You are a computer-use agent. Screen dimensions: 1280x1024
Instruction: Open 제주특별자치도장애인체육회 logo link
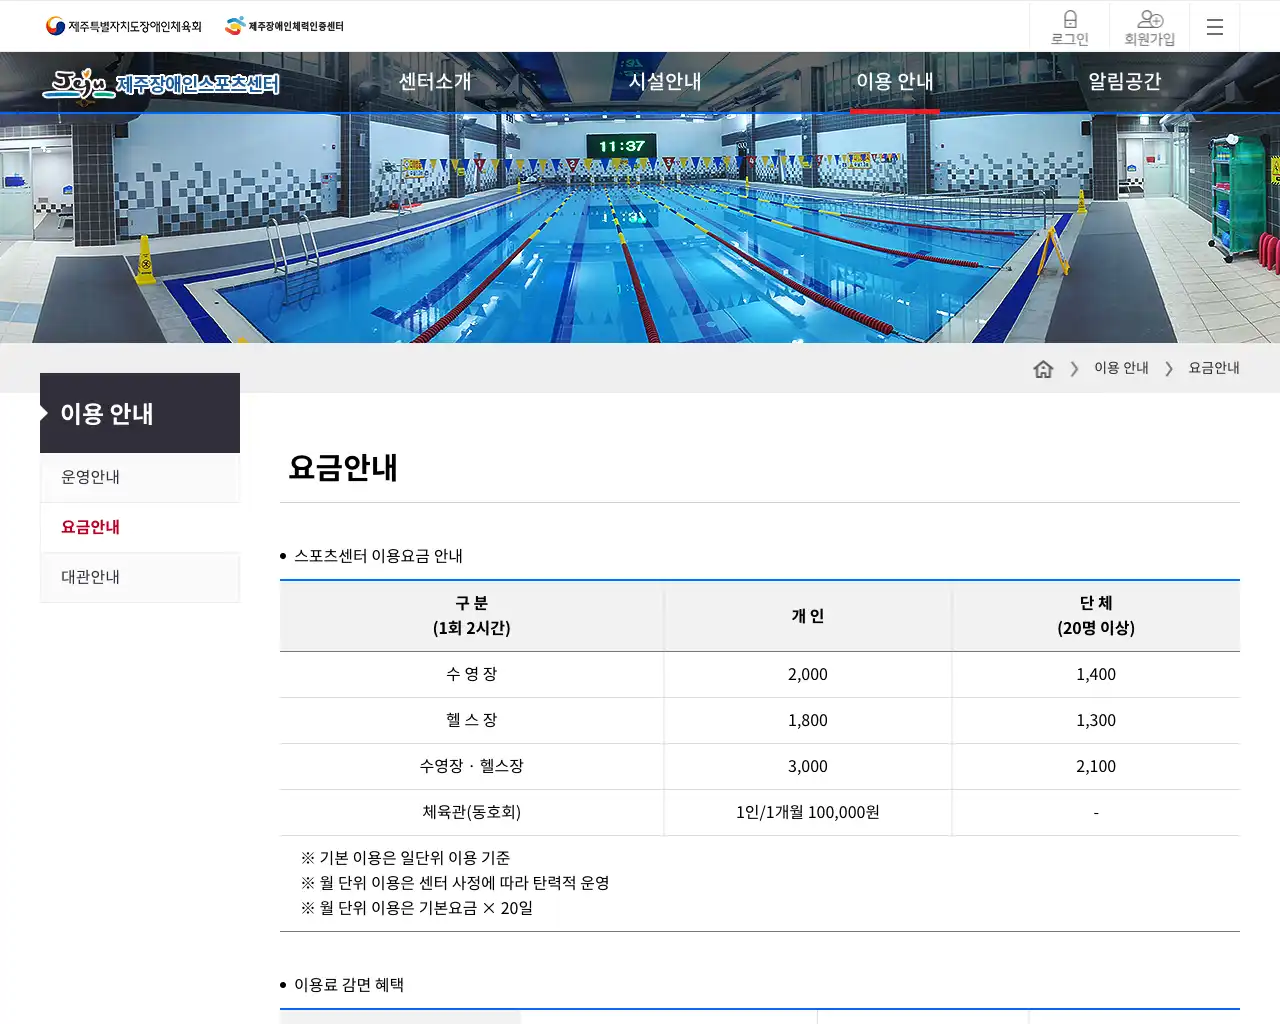coord(124,26)
